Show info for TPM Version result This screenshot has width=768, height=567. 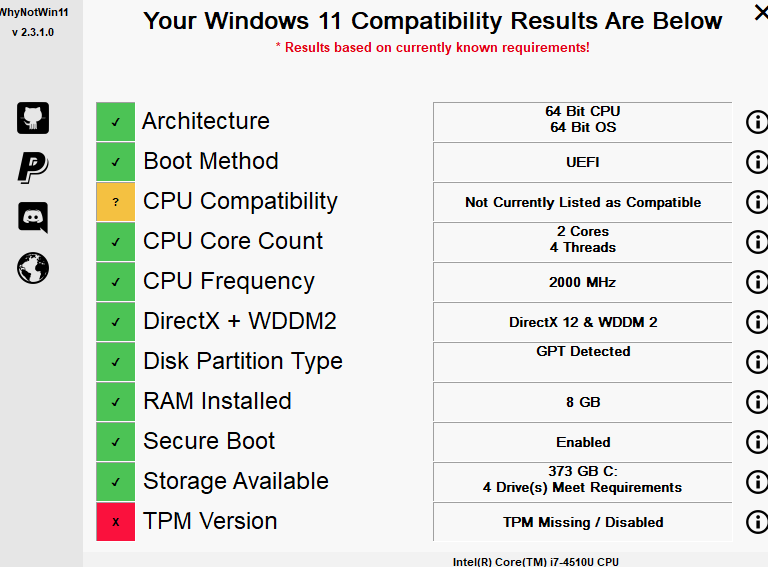[757, 522]
